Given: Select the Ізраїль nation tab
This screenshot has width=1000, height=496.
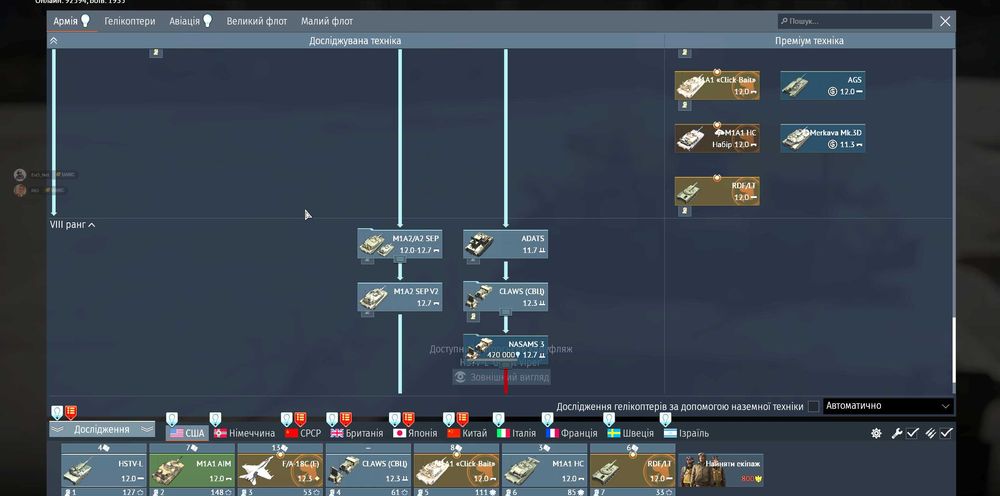Looking at the screenshot, I should click(686, 434).
